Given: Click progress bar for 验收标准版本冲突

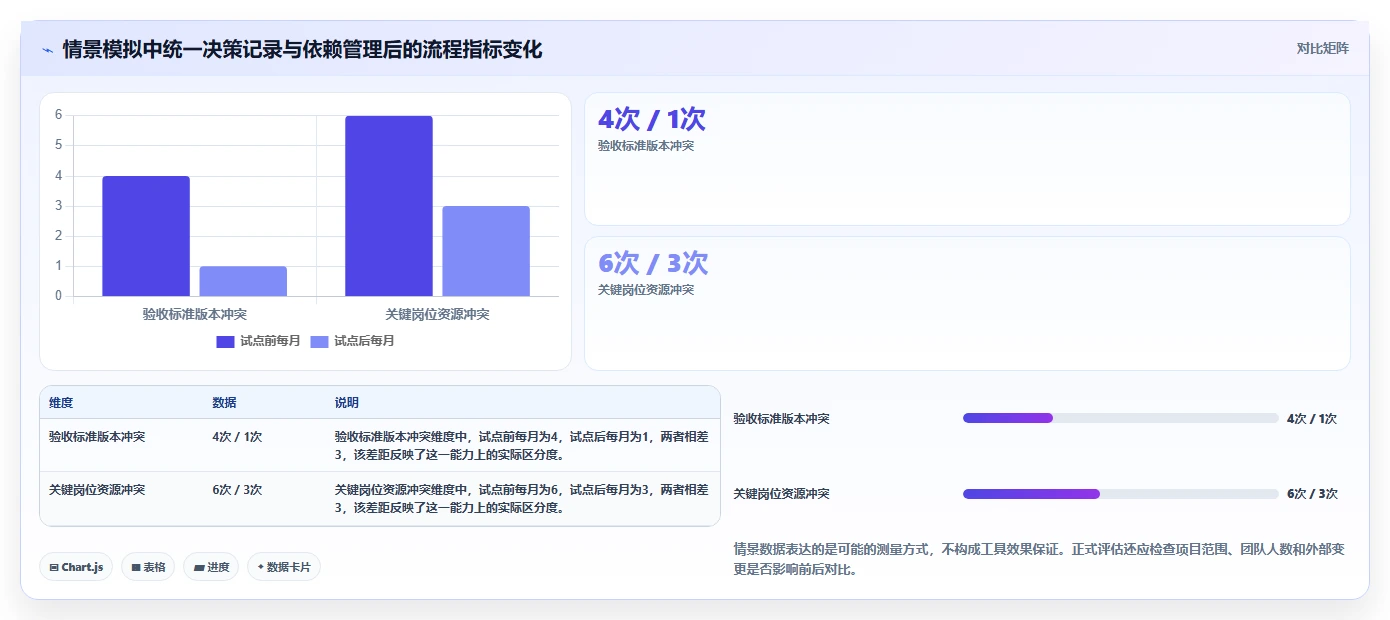Looking at the screenshot, I should [1121, 418].
